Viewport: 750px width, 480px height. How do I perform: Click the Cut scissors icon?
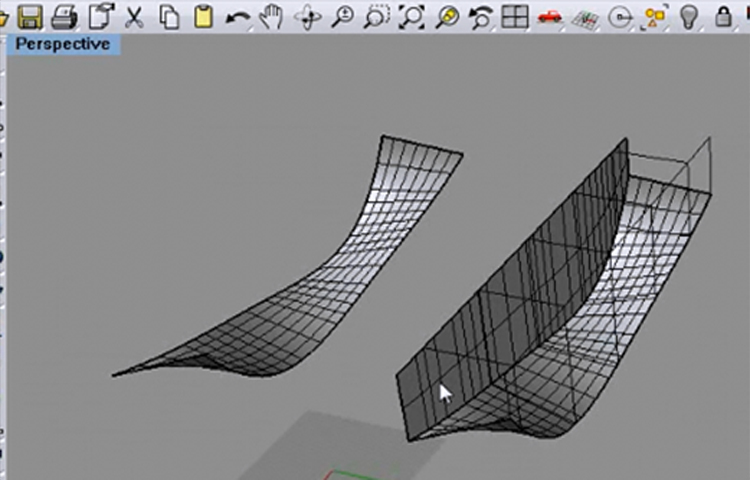(x=134, y=16)
